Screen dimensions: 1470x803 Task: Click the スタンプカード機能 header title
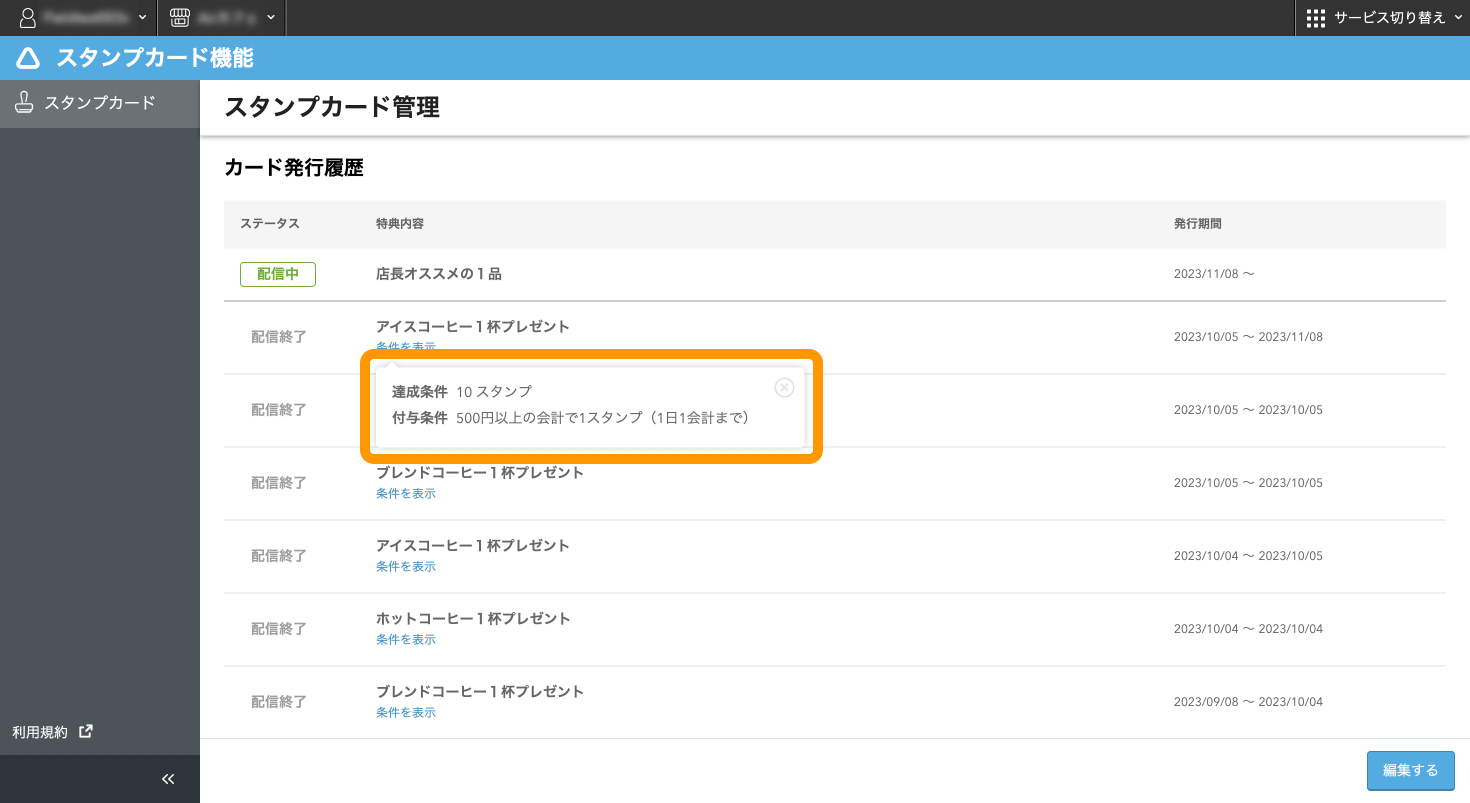pyautogui.click(x=155, y=59)
